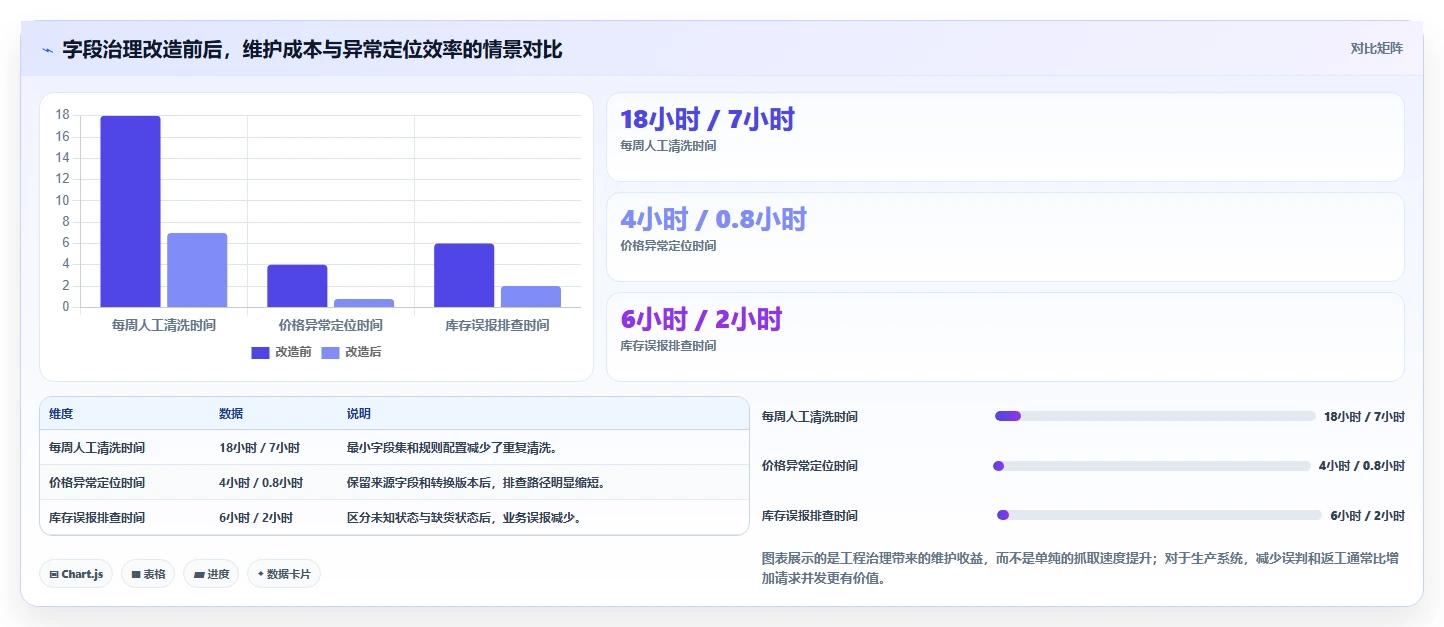Click the 维度 table column header

pyautogui.click(x=61, y=414)
